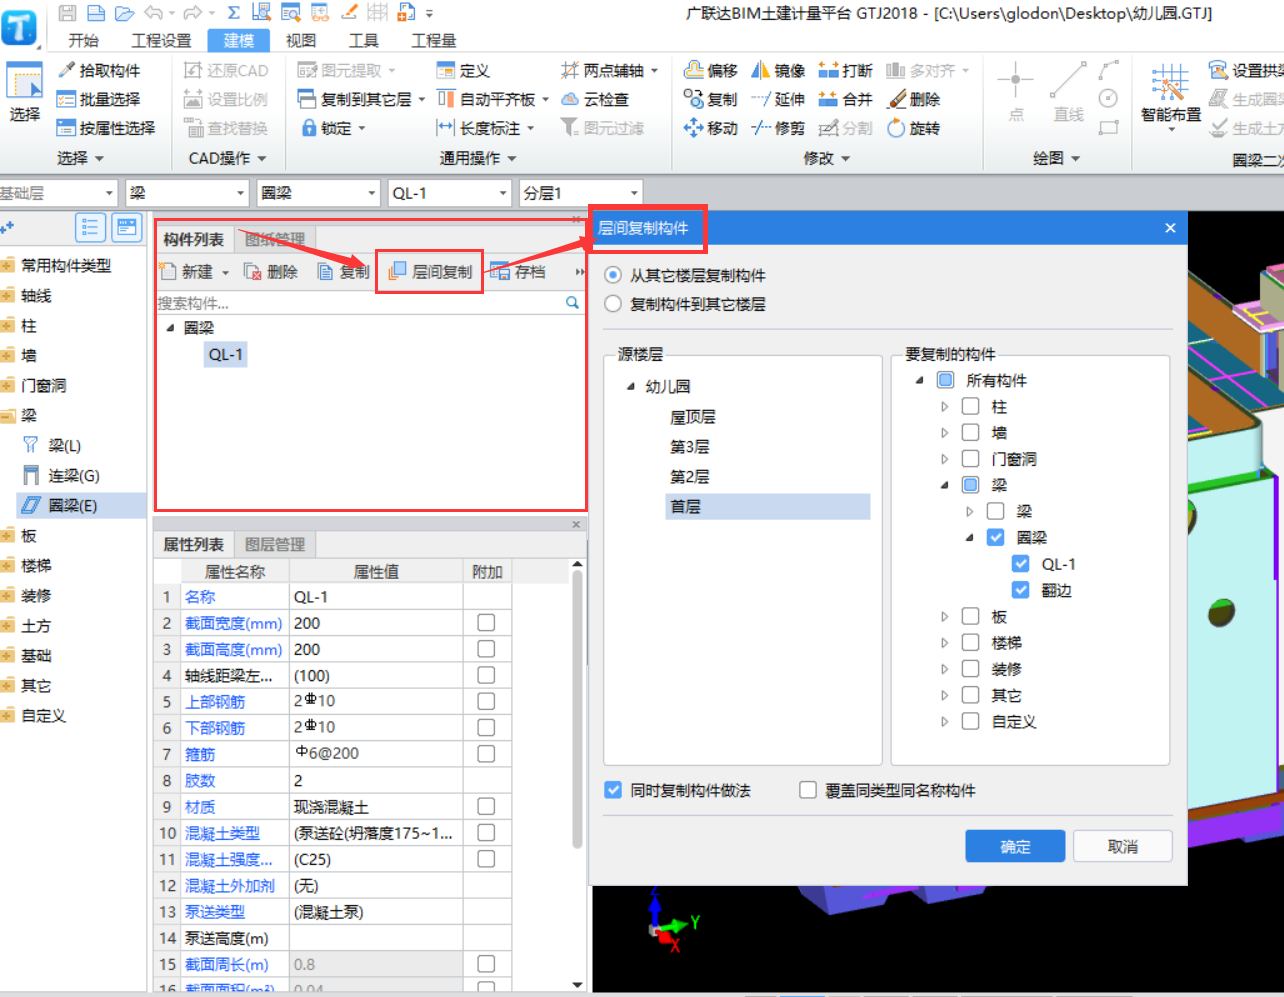Select the 延伸 extend tool
The width and height of the screenshot is (1284, 997).
click(778, 99)
